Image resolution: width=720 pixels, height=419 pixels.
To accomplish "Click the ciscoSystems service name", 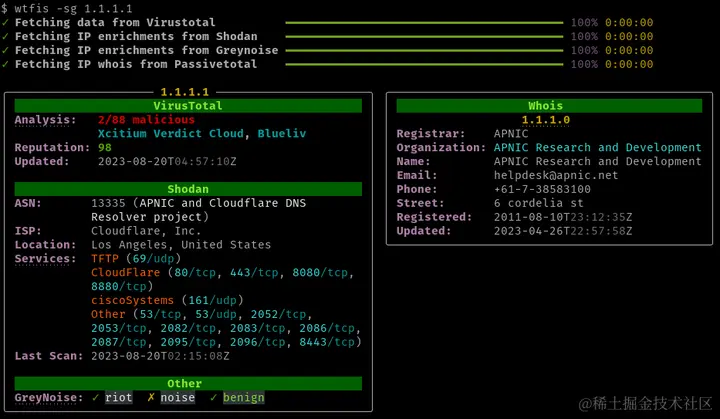I will [x=132, y=300].
